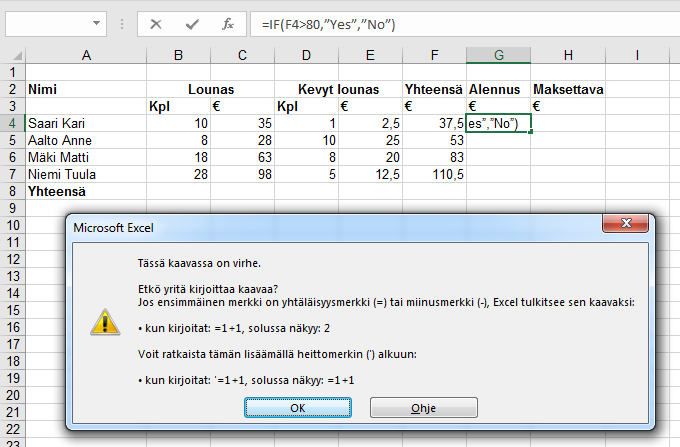The height and width of the screenshot is (447, 680).
Task: Select column E header
Action: click(x=370, y=55)
